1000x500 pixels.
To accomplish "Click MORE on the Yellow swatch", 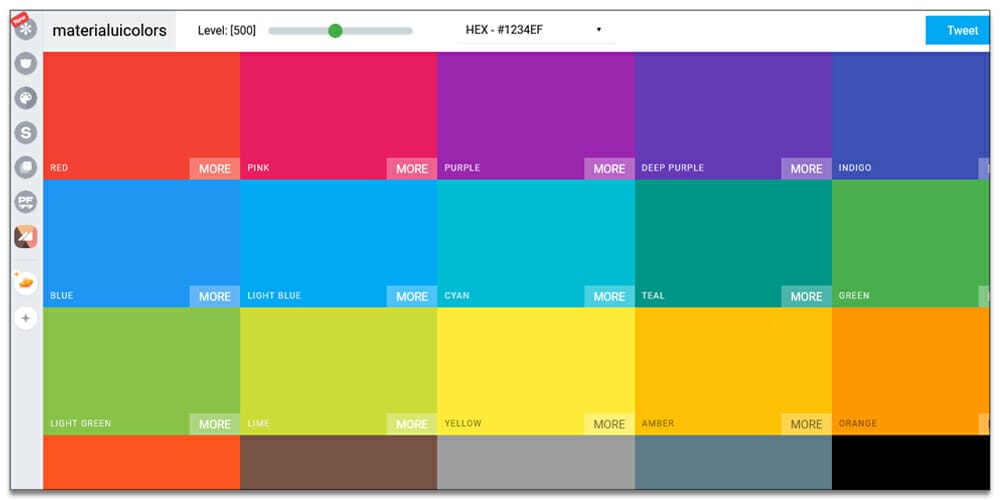I will pos(609,424).
